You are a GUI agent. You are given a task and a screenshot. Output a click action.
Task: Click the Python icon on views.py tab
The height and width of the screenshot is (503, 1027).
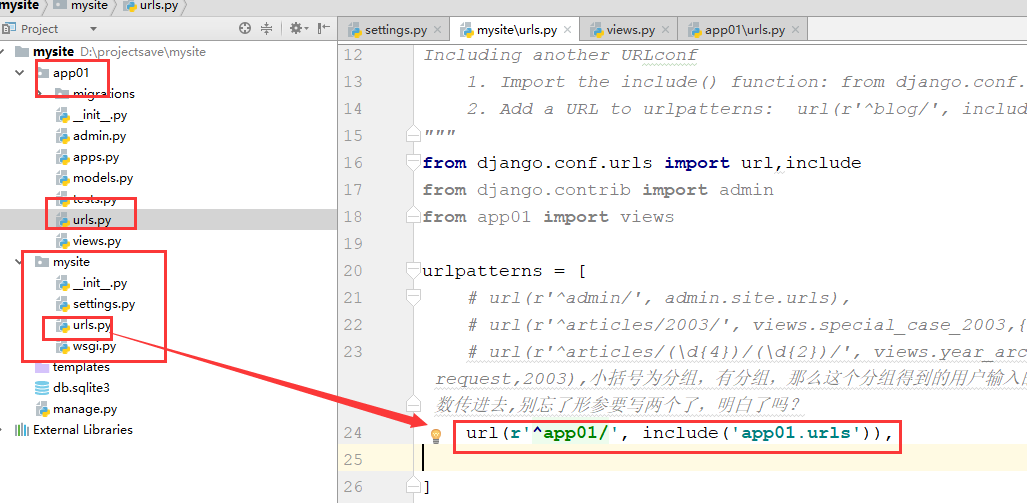(596, 30)
